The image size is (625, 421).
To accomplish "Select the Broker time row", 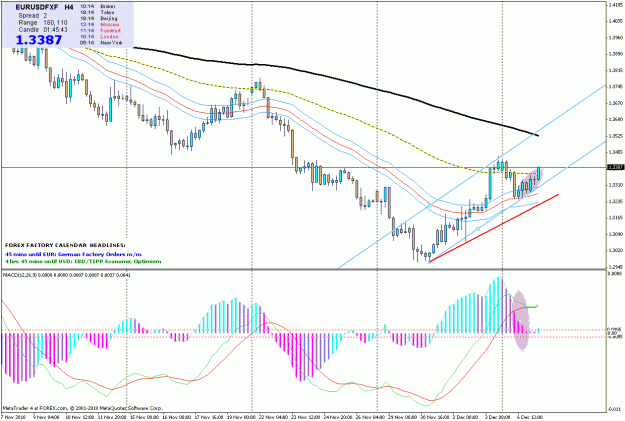I will click(x=98, y=7).
